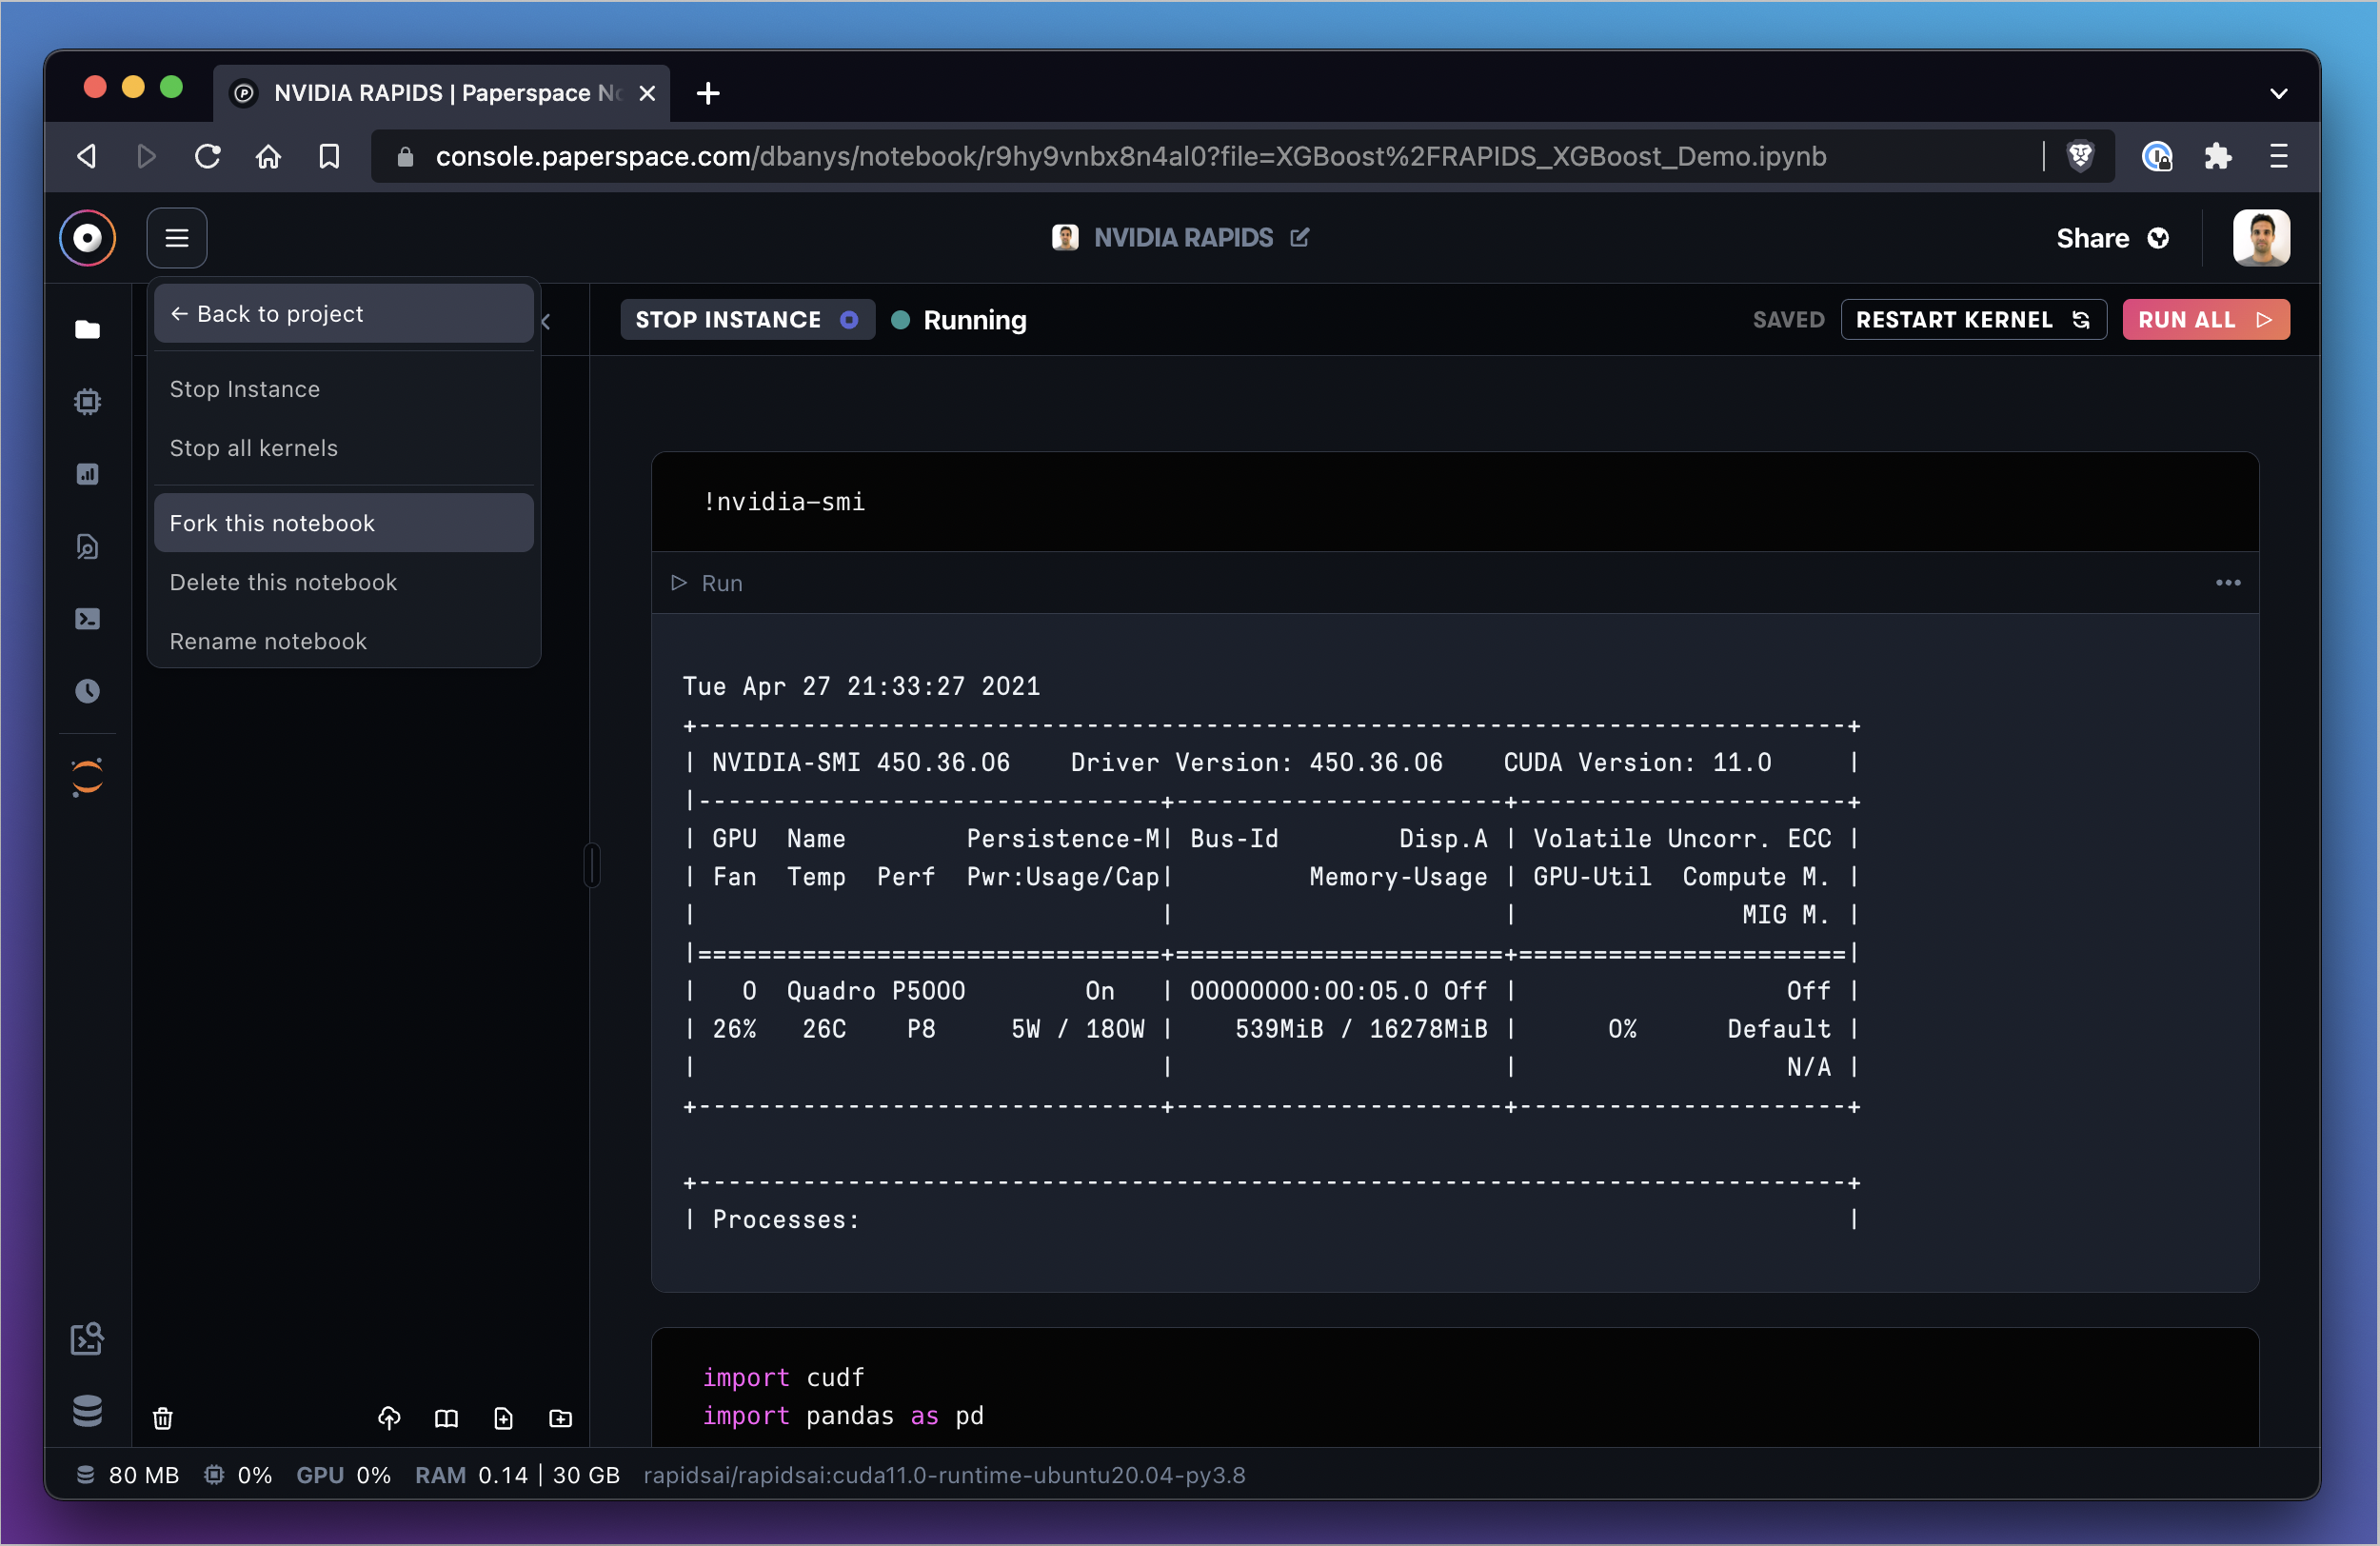The height and width of the screenshot is (1546, 2380).
Task: Click the password manager extension icon
Action: click(x=2157, y=156)
